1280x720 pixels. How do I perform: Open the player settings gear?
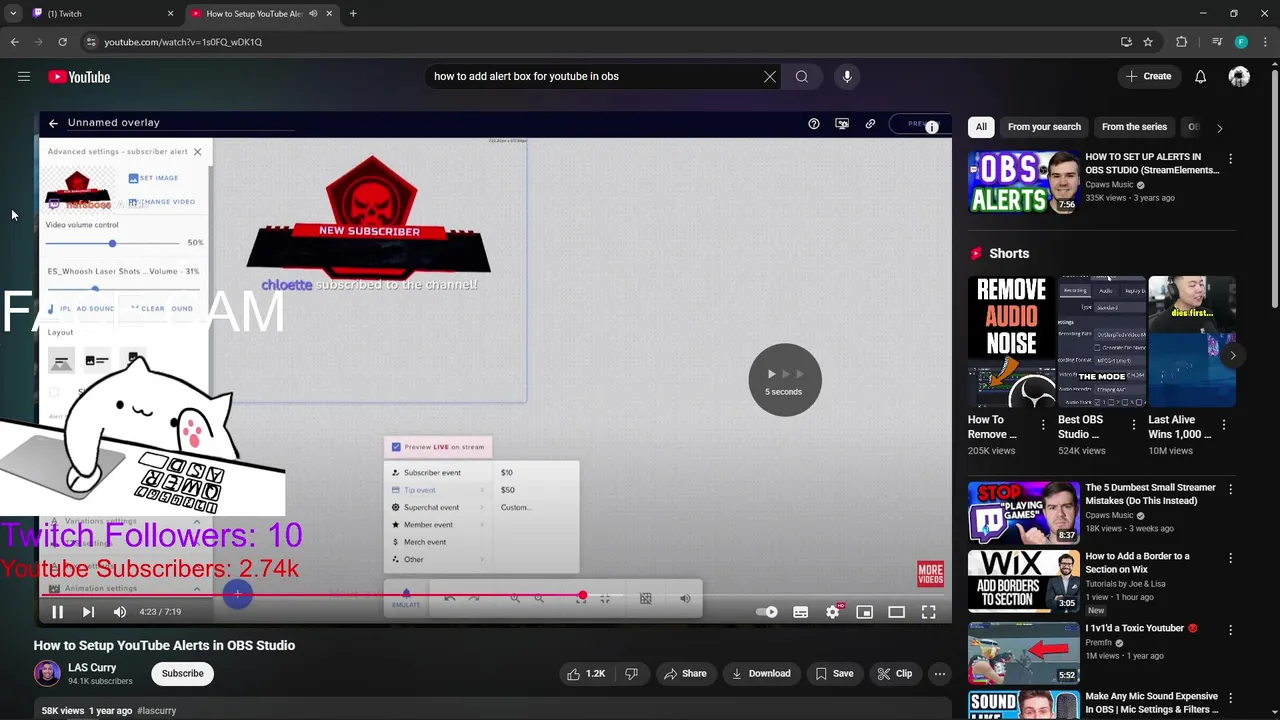833,612
